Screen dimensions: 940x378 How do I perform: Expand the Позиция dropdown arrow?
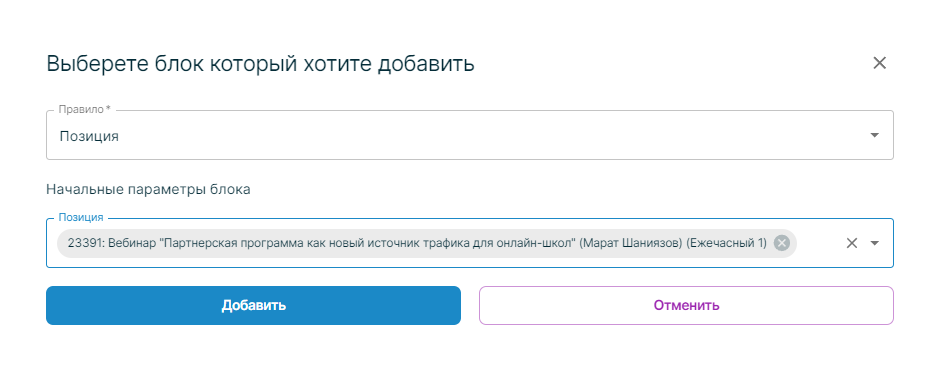click(875, 243)
